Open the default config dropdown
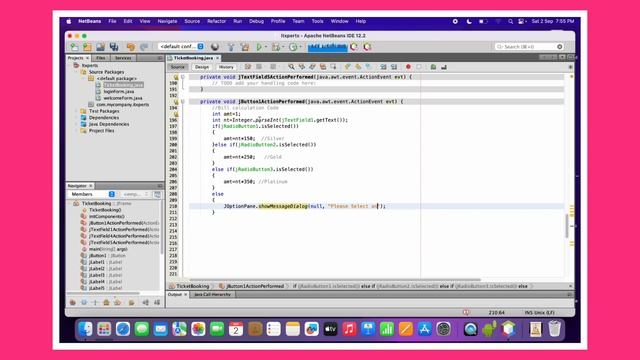Screen dimensions: 640x360 pos(181,47)
